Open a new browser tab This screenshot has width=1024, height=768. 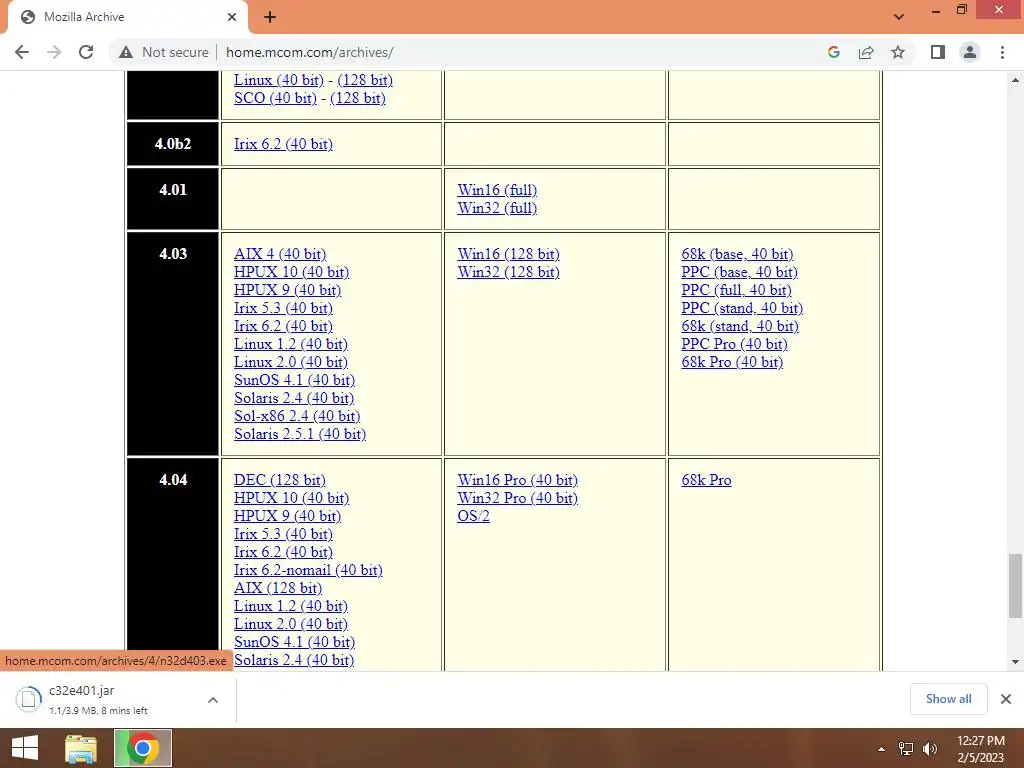point(270,17)
